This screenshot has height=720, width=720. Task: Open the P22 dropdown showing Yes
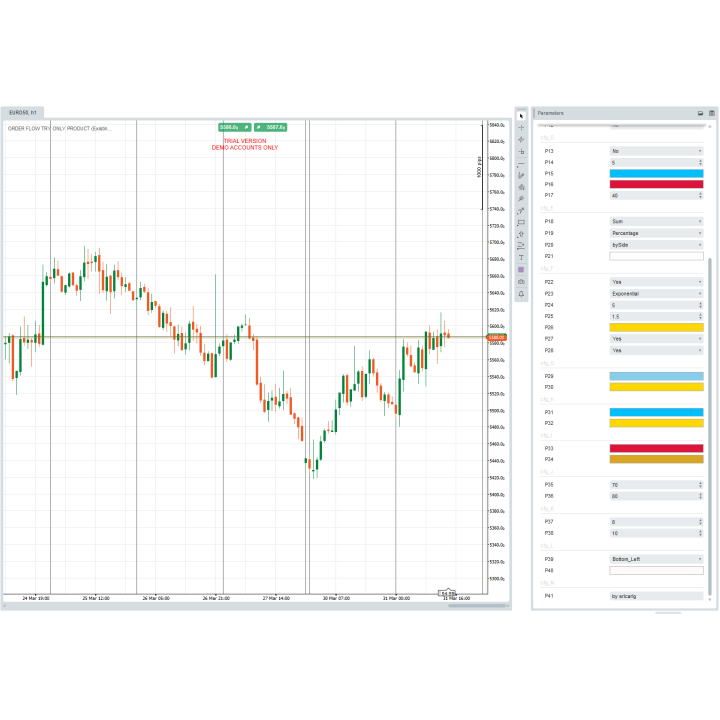(657, 282)
